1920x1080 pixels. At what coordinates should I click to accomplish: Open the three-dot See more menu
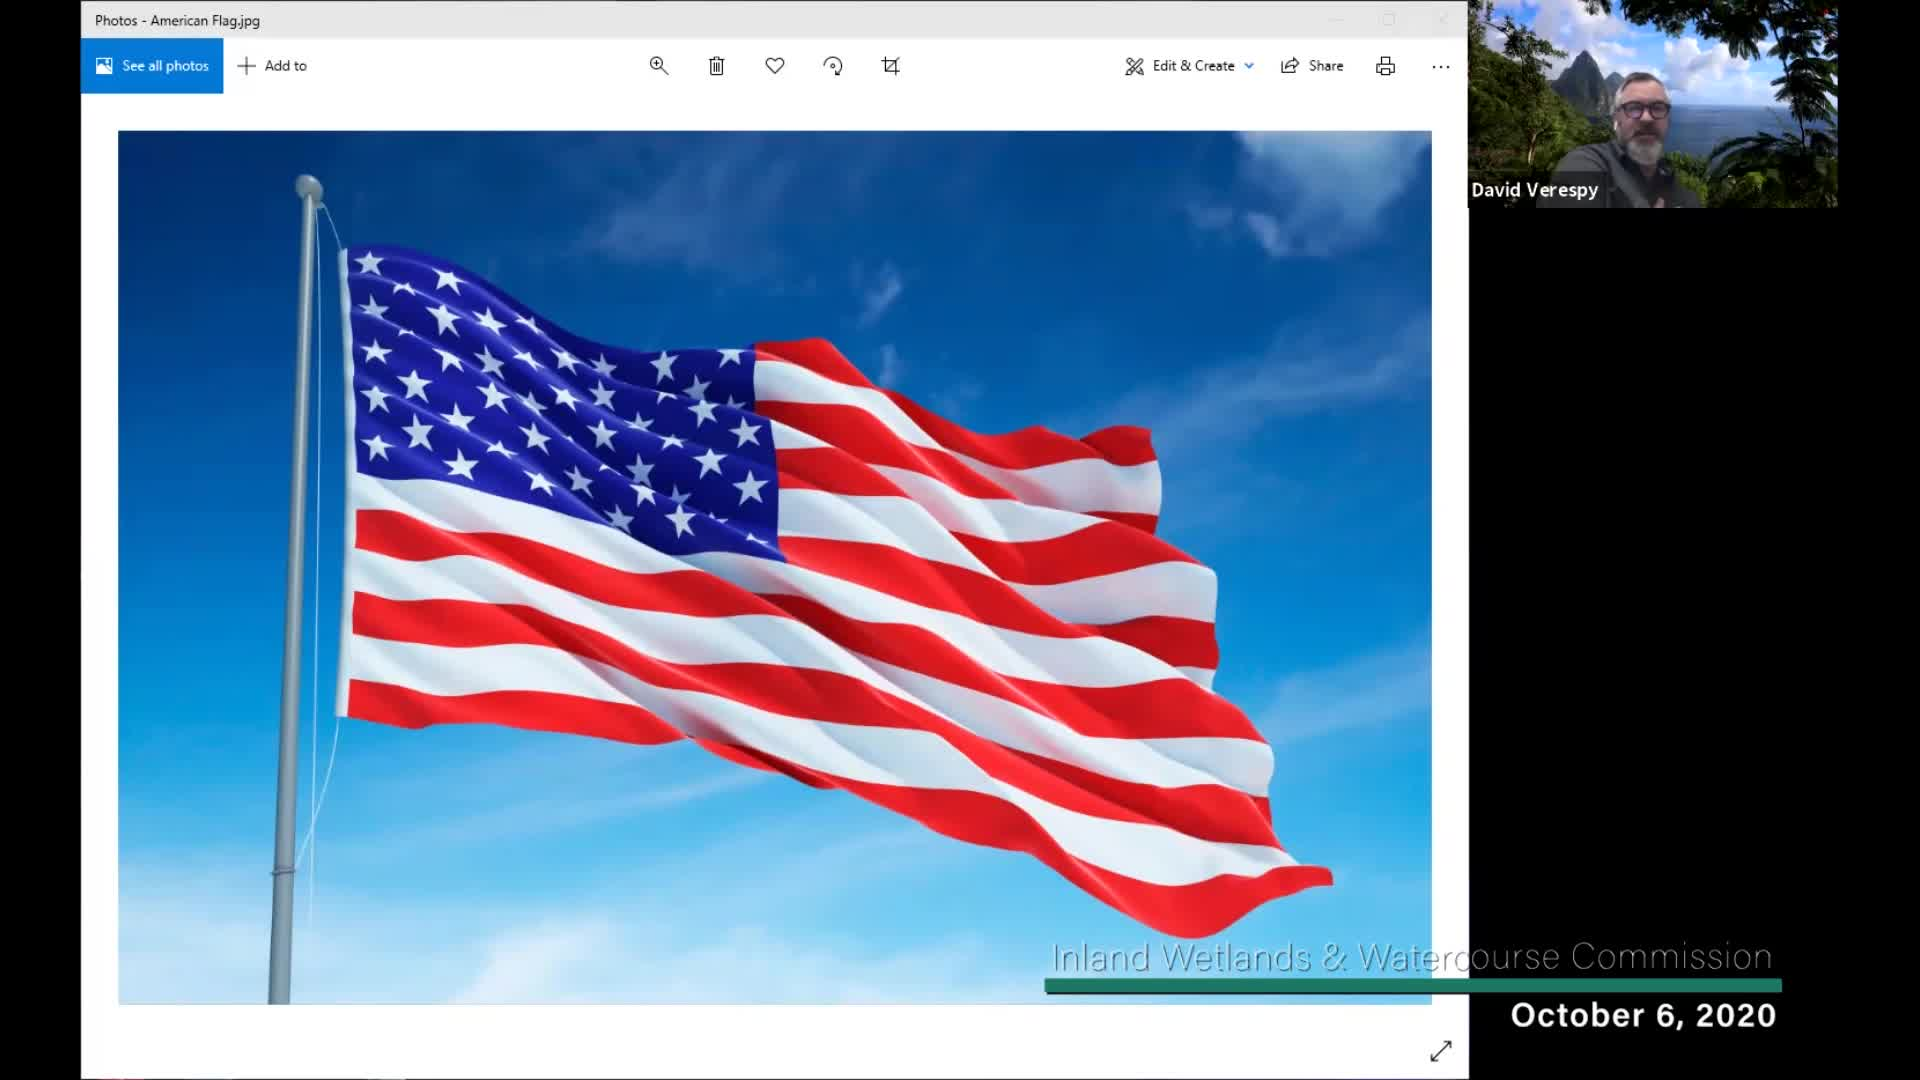coord(1440,66)
